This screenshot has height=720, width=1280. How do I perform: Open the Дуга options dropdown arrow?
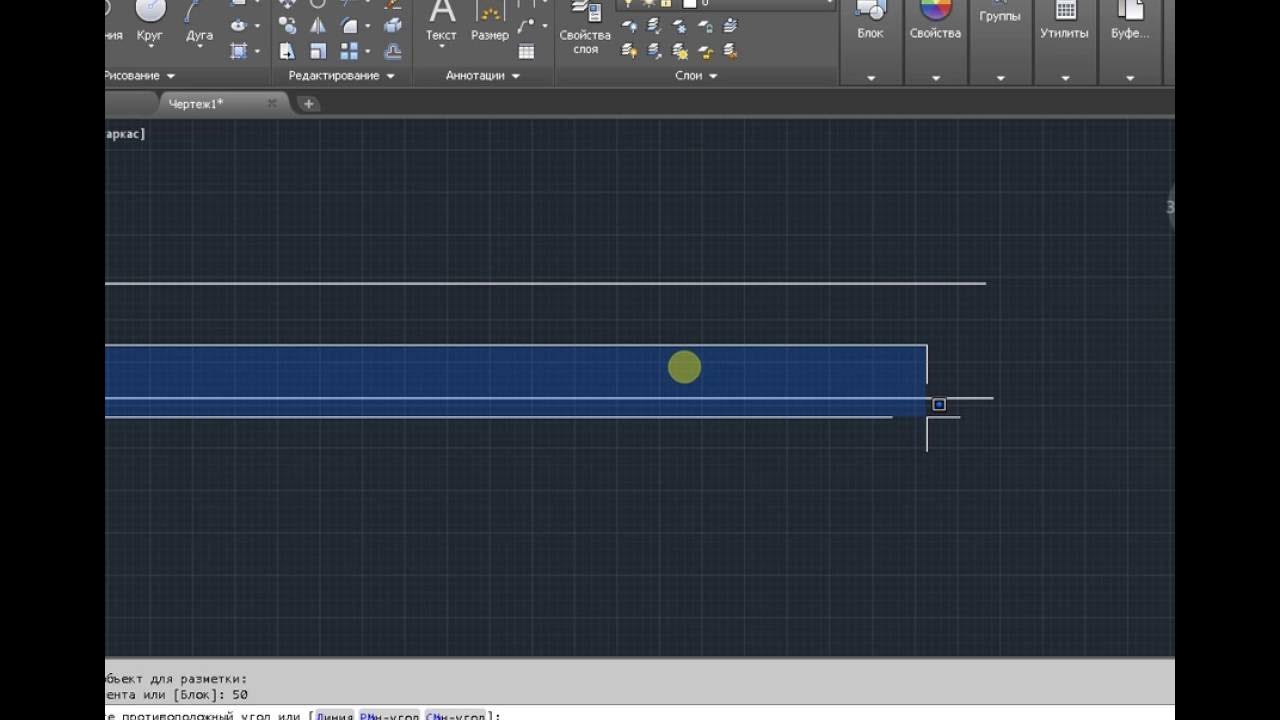pyautogui.click(x=199, y=47)
